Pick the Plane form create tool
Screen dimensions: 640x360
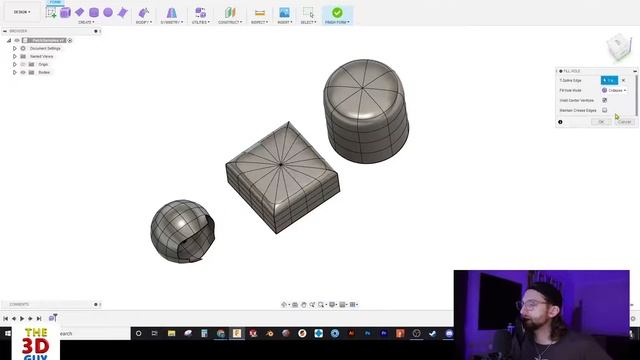80,12
